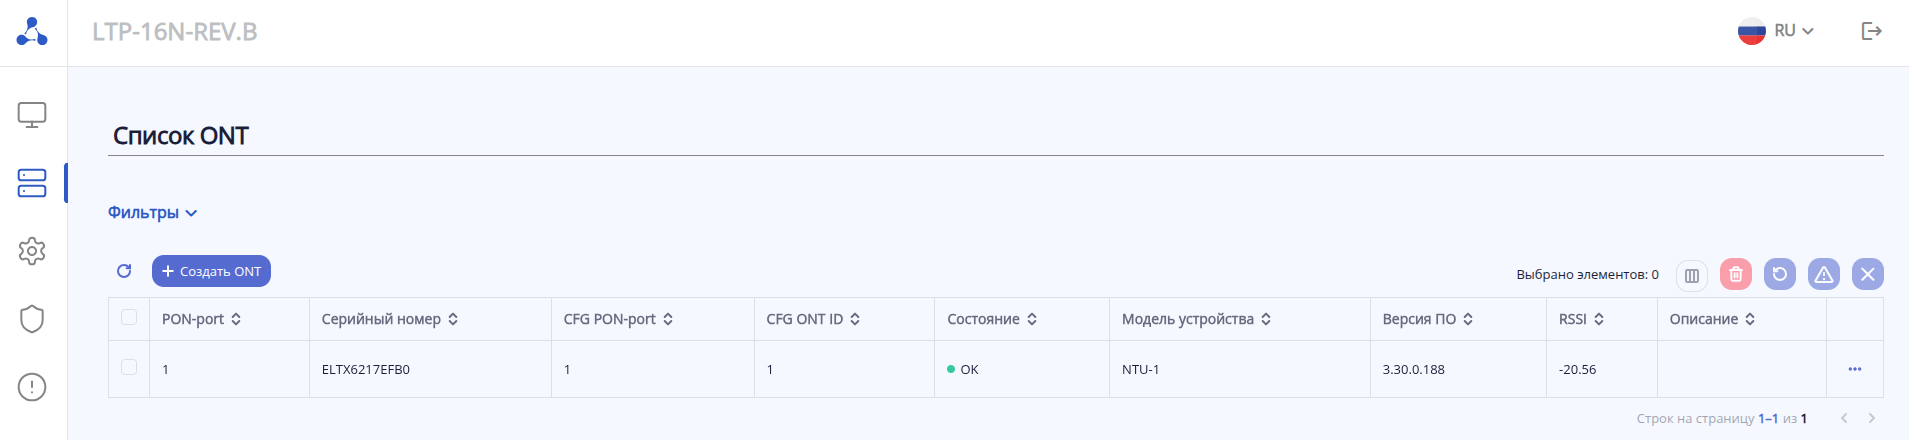Screen dimensions: 1909x440
Task: Click the warning triangle toolbar button
Action: (x=1824, y=274)
